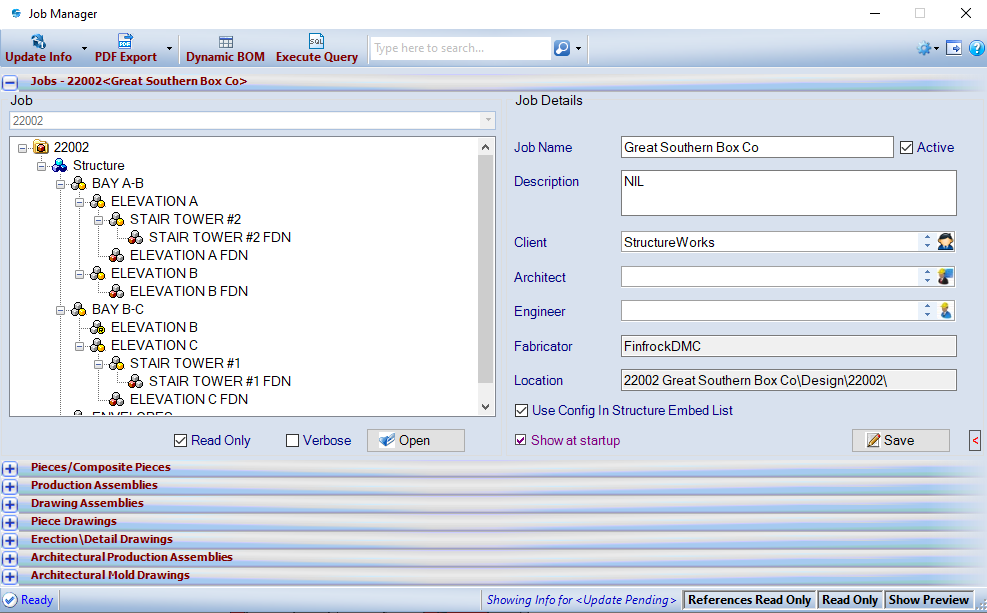
Task: Uncheck the Active checkbox
Action: click(907, 148)
